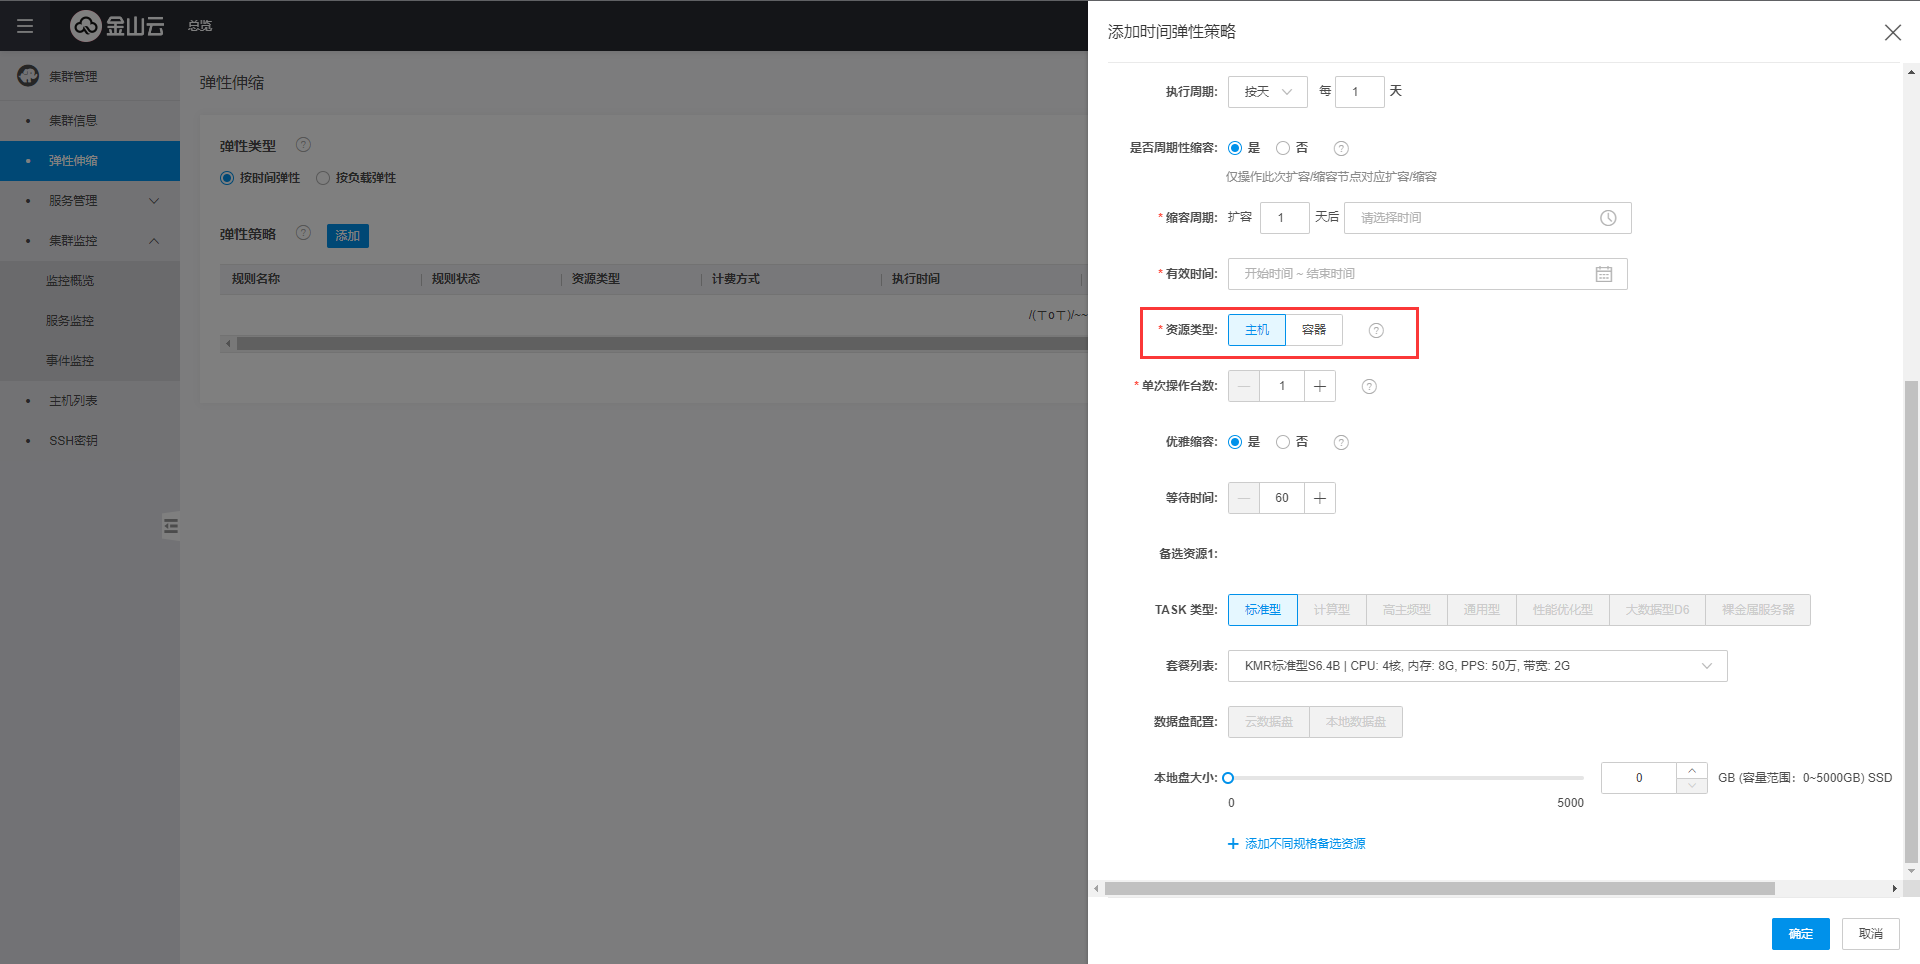Click the panel's horizontal scrollbar
1920x964 pixels.
tap(1440, 889)
